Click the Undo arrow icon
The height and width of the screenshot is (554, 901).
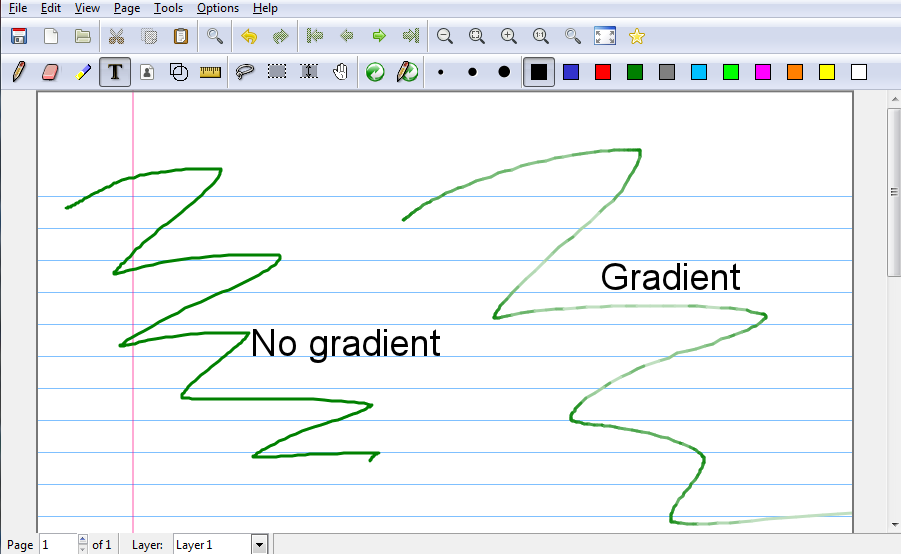point(248,36)
